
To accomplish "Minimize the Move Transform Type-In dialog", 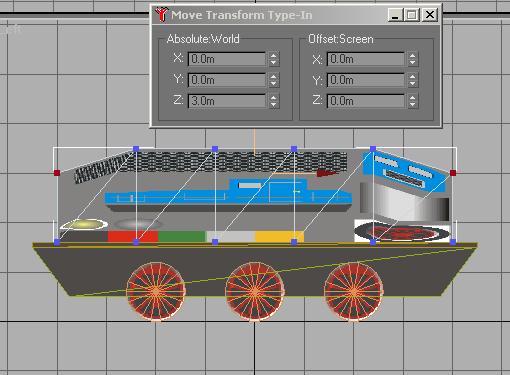I will point(396,15).
